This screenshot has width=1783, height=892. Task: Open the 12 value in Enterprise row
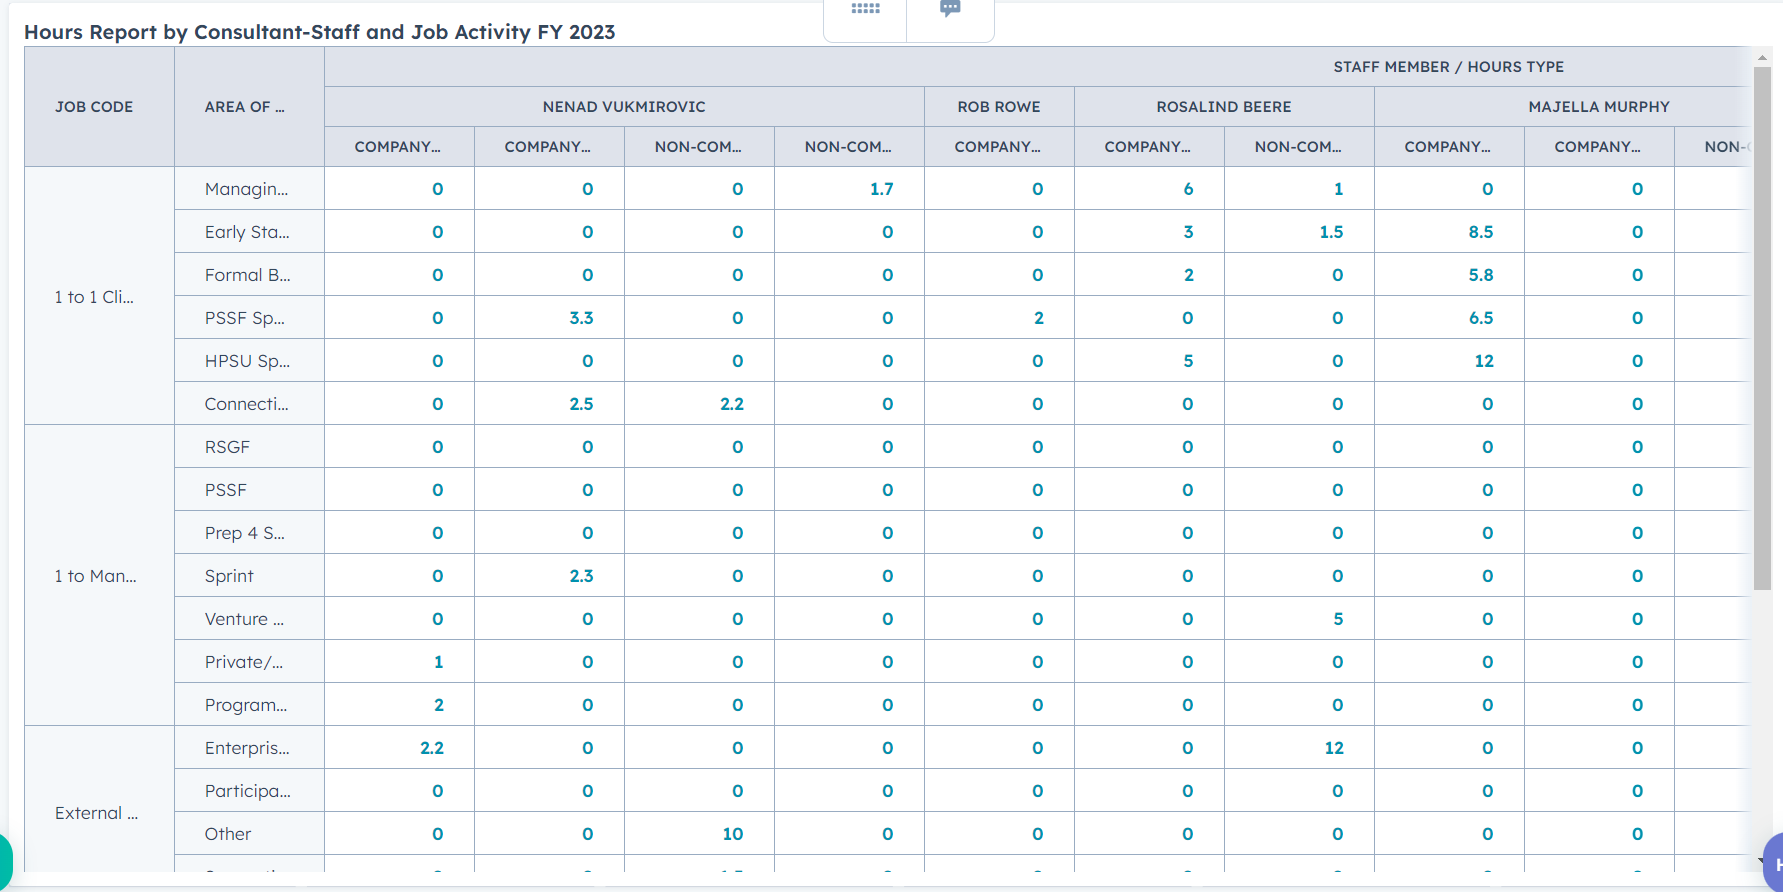(1334, 748)
